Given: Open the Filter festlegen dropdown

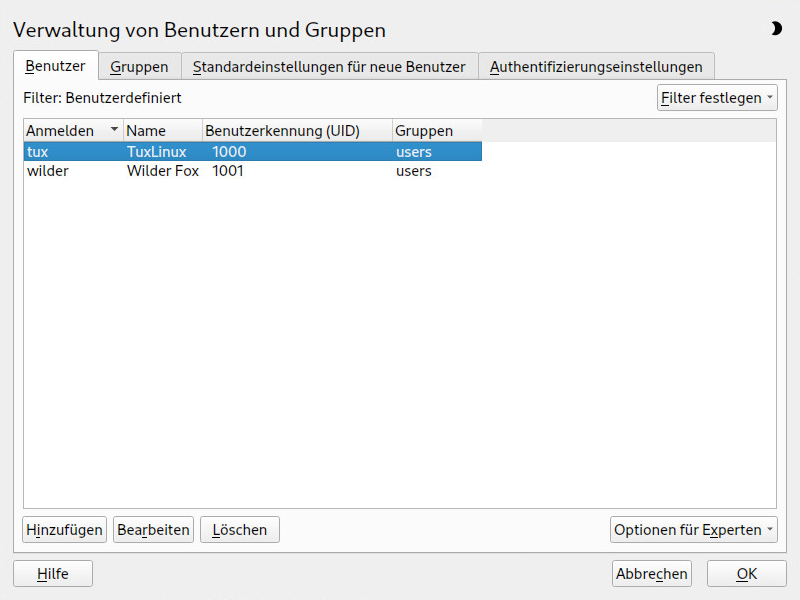Looking at the screenshot, I should coord(717,97).
